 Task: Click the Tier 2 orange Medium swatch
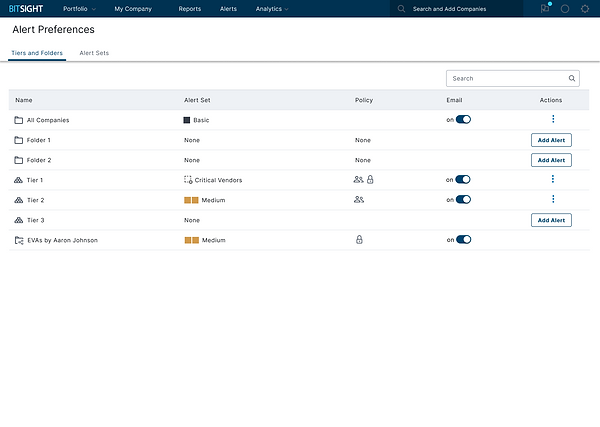click(x=191, y=200)
